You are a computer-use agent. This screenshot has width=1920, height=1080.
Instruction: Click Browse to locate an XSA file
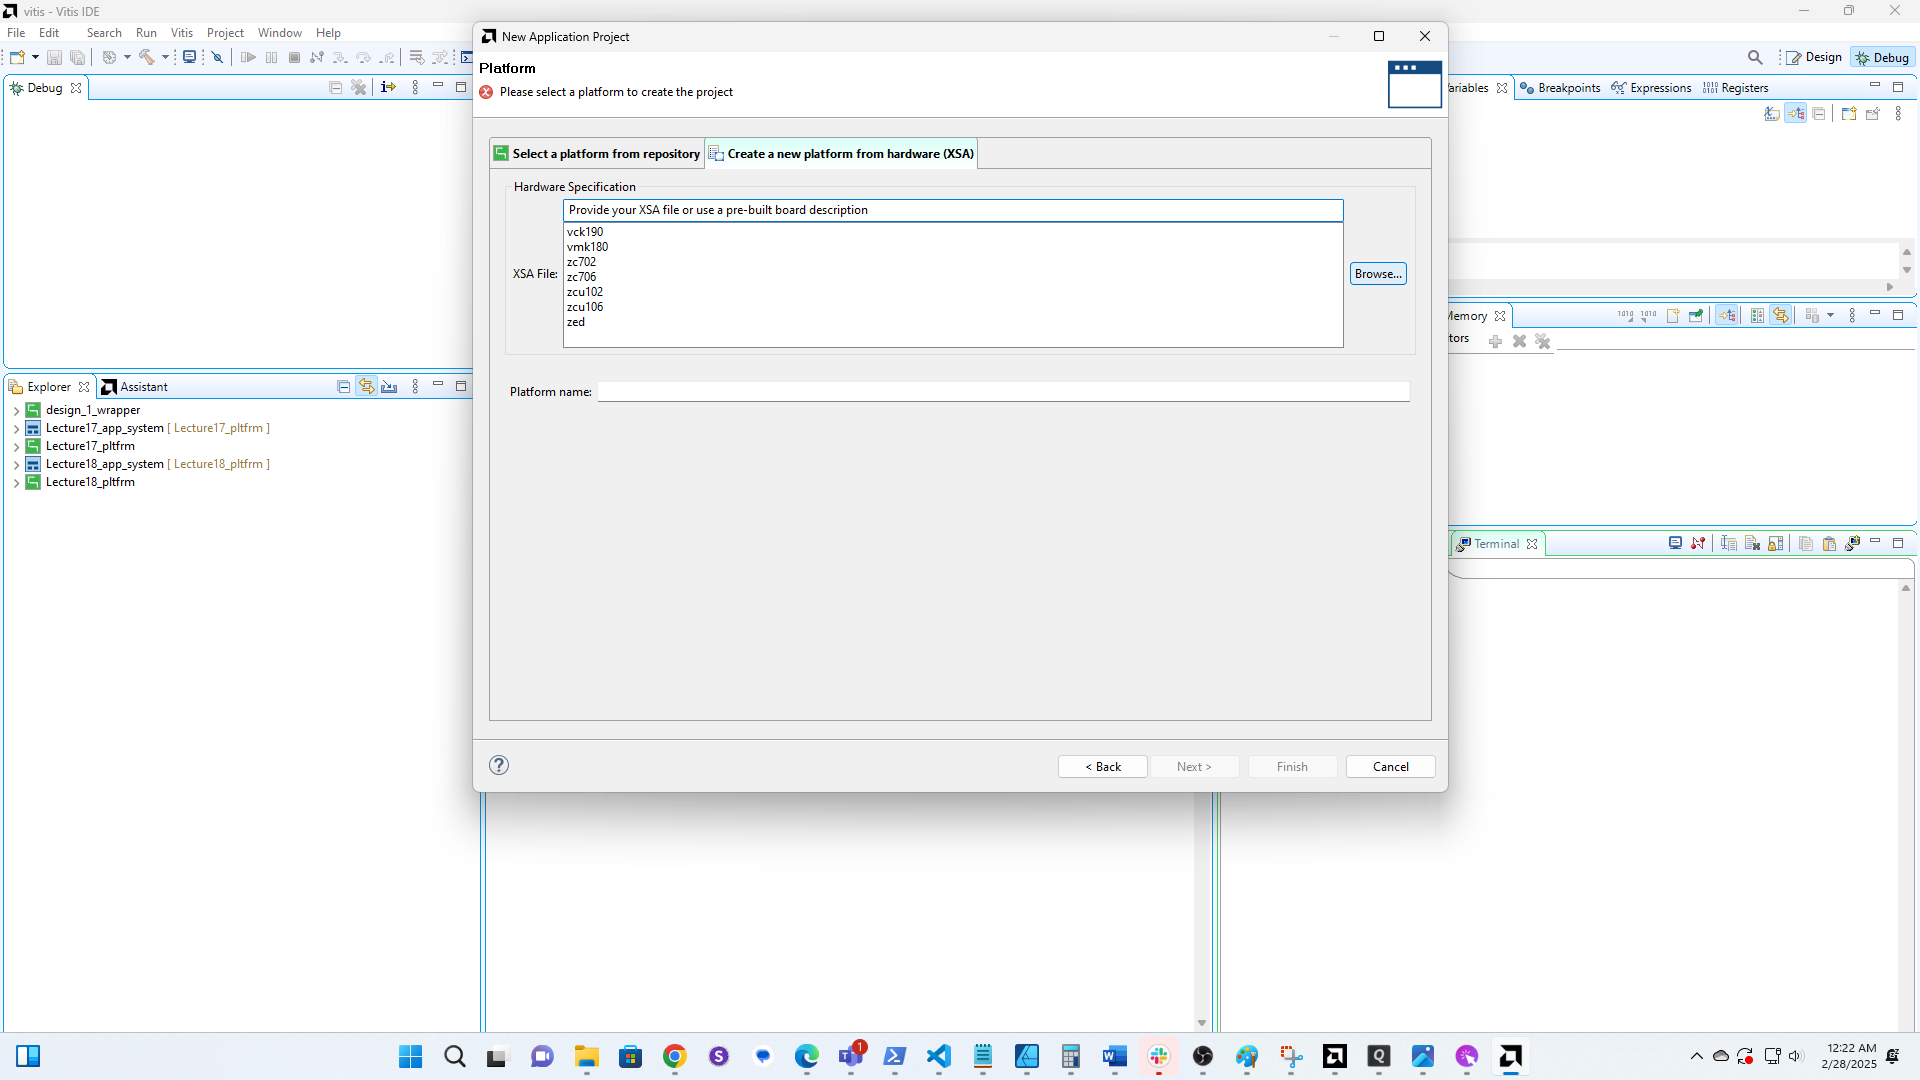1378,273
